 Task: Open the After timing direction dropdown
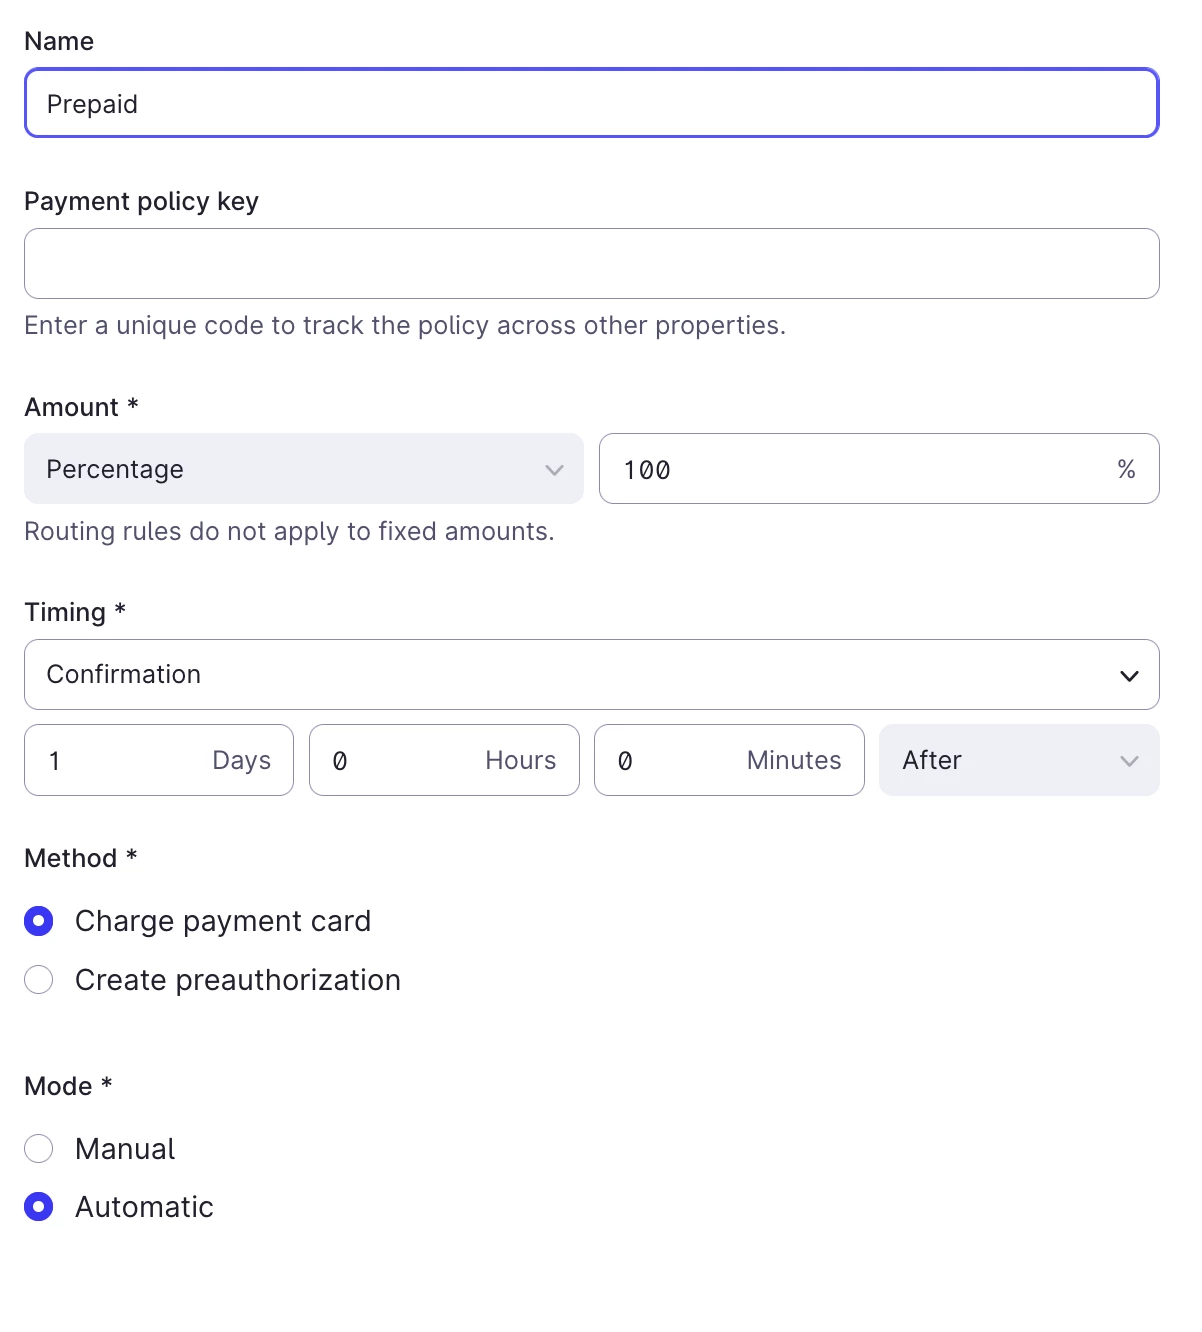tap(1018, 761)
